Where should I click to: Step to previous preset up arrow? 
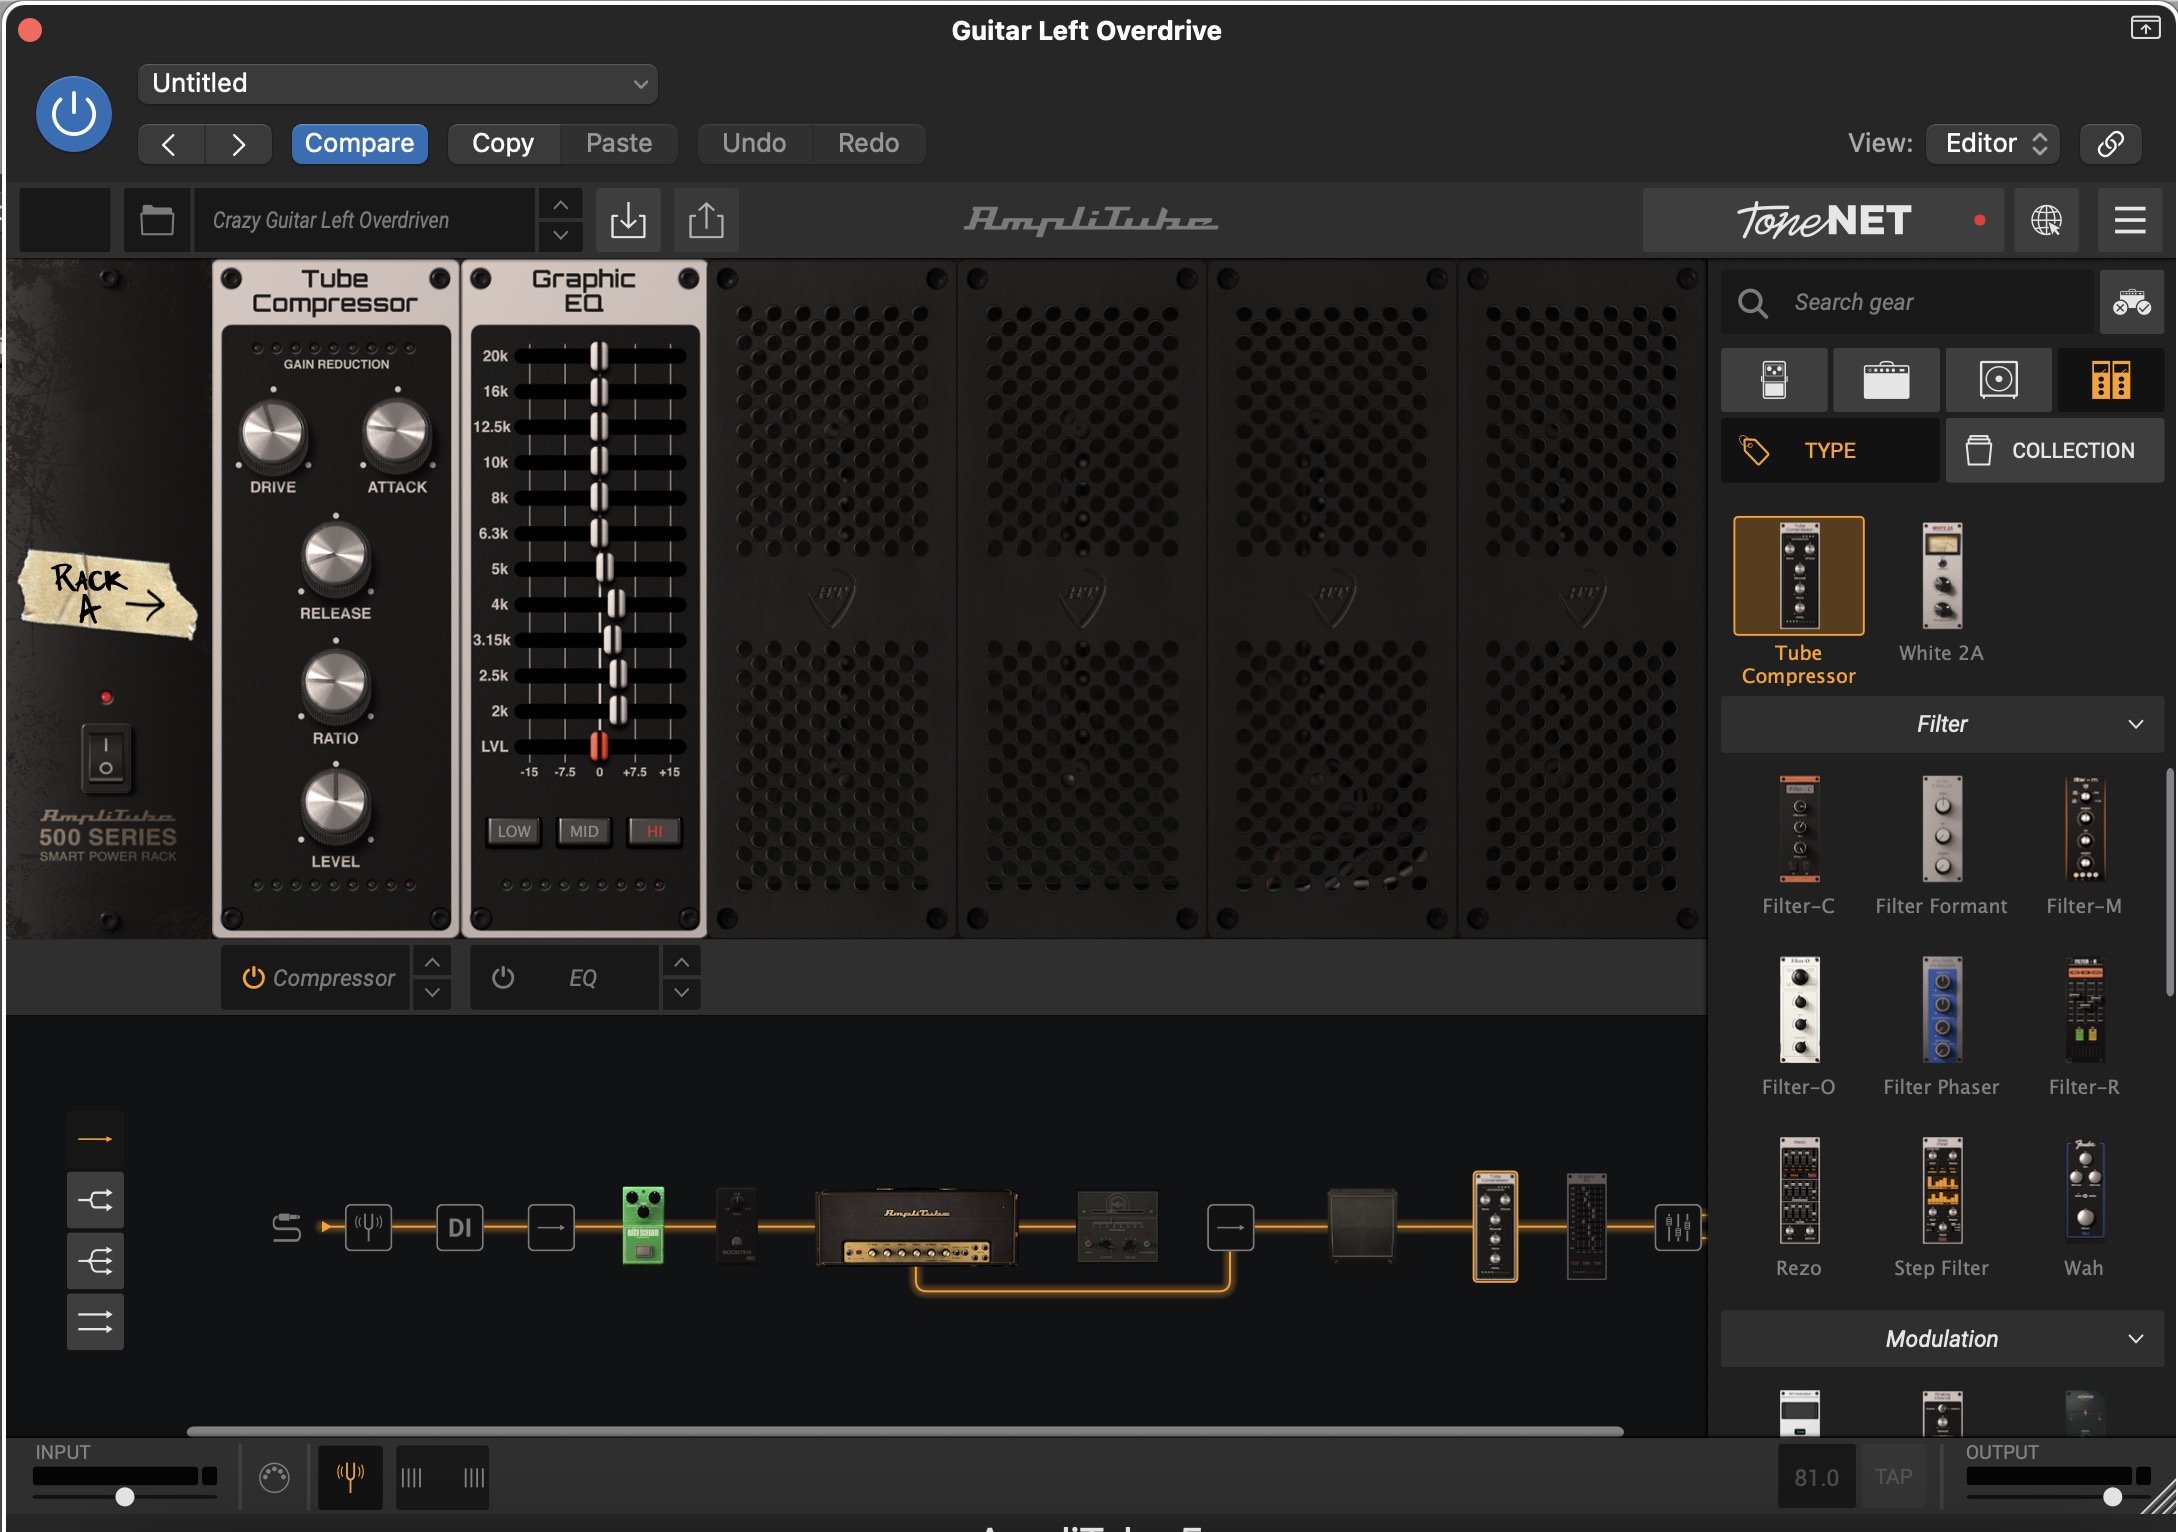click(x=561, y=205)
